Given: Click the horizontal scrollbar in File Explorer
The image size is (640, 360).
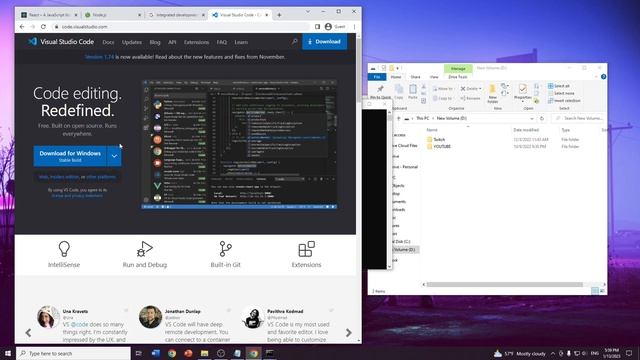Looking at the screenshot, I should pos(504,284).
